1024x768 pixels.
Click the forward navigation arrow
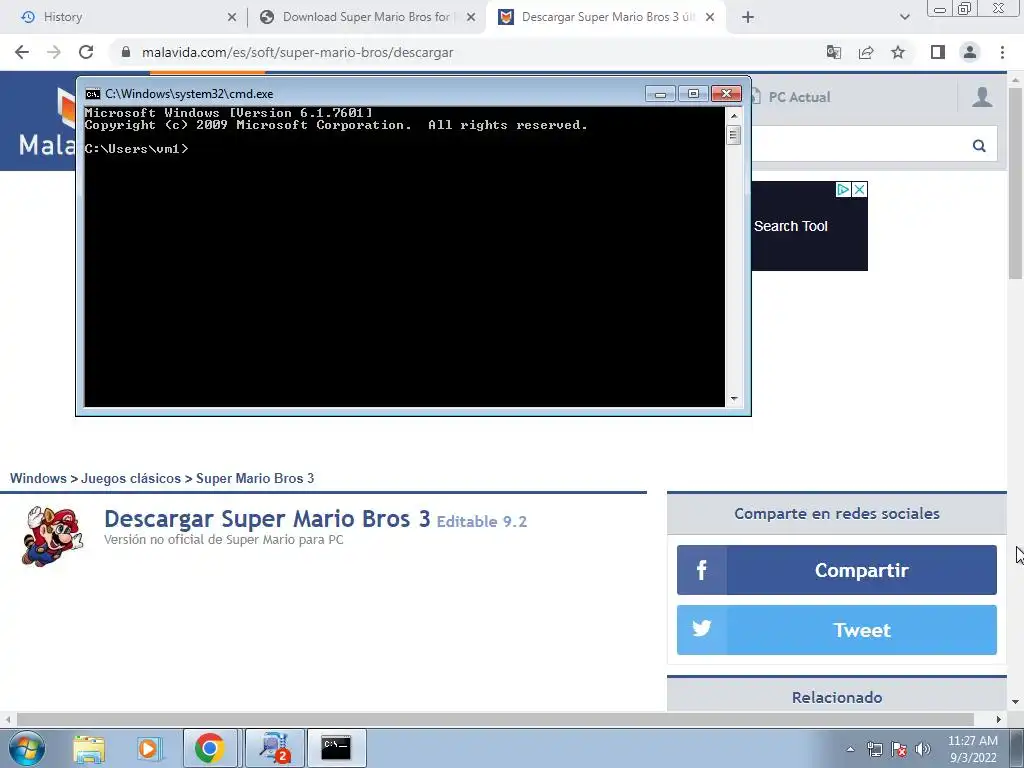coord(54,52)
